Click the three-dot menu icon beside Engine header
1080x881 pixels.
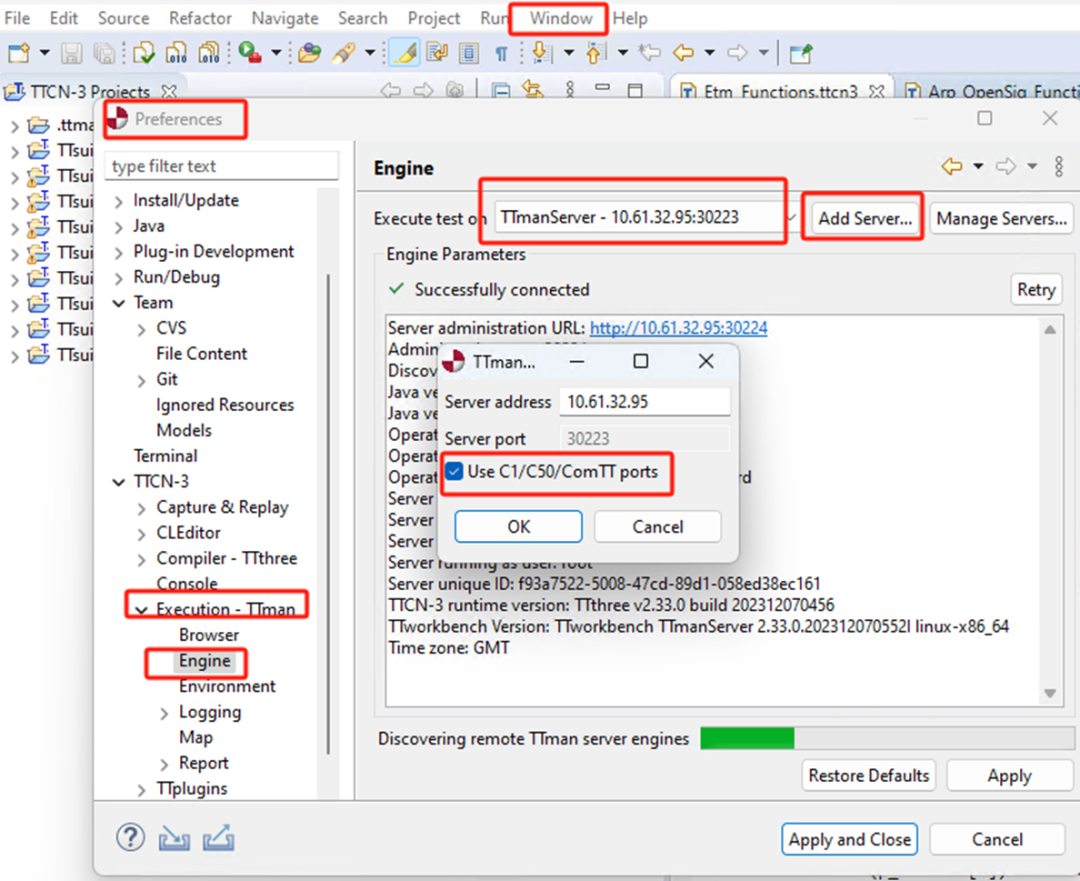pyautogui.click(x=1059, y=166)
